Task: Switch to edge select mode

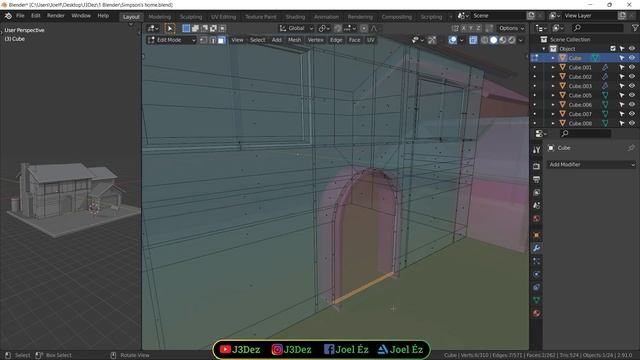Action: pos(212,40)
